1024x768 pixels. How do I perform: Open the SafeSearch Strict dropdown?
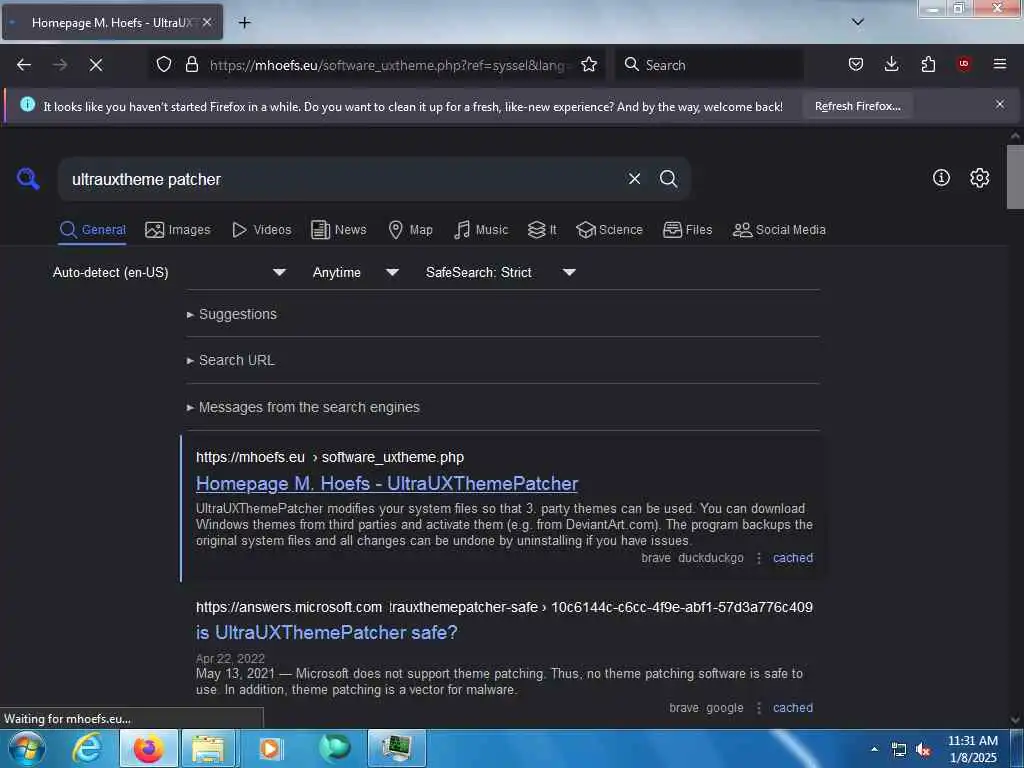pos(501,272)
